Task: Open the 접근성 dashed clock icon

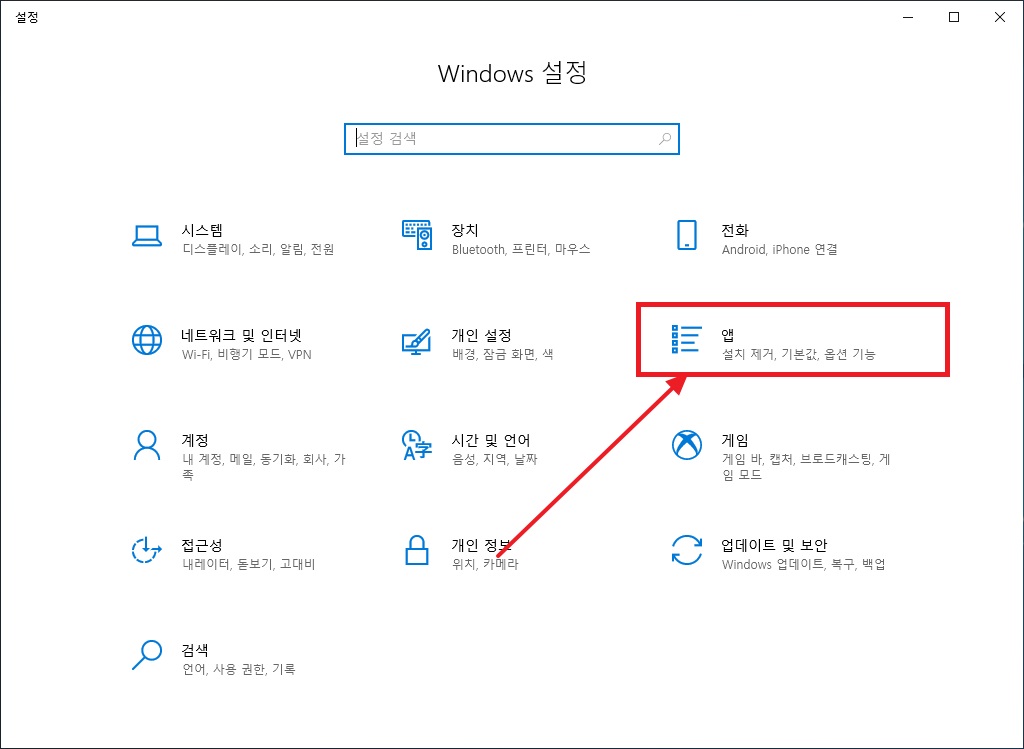Action: pos(146,550)
